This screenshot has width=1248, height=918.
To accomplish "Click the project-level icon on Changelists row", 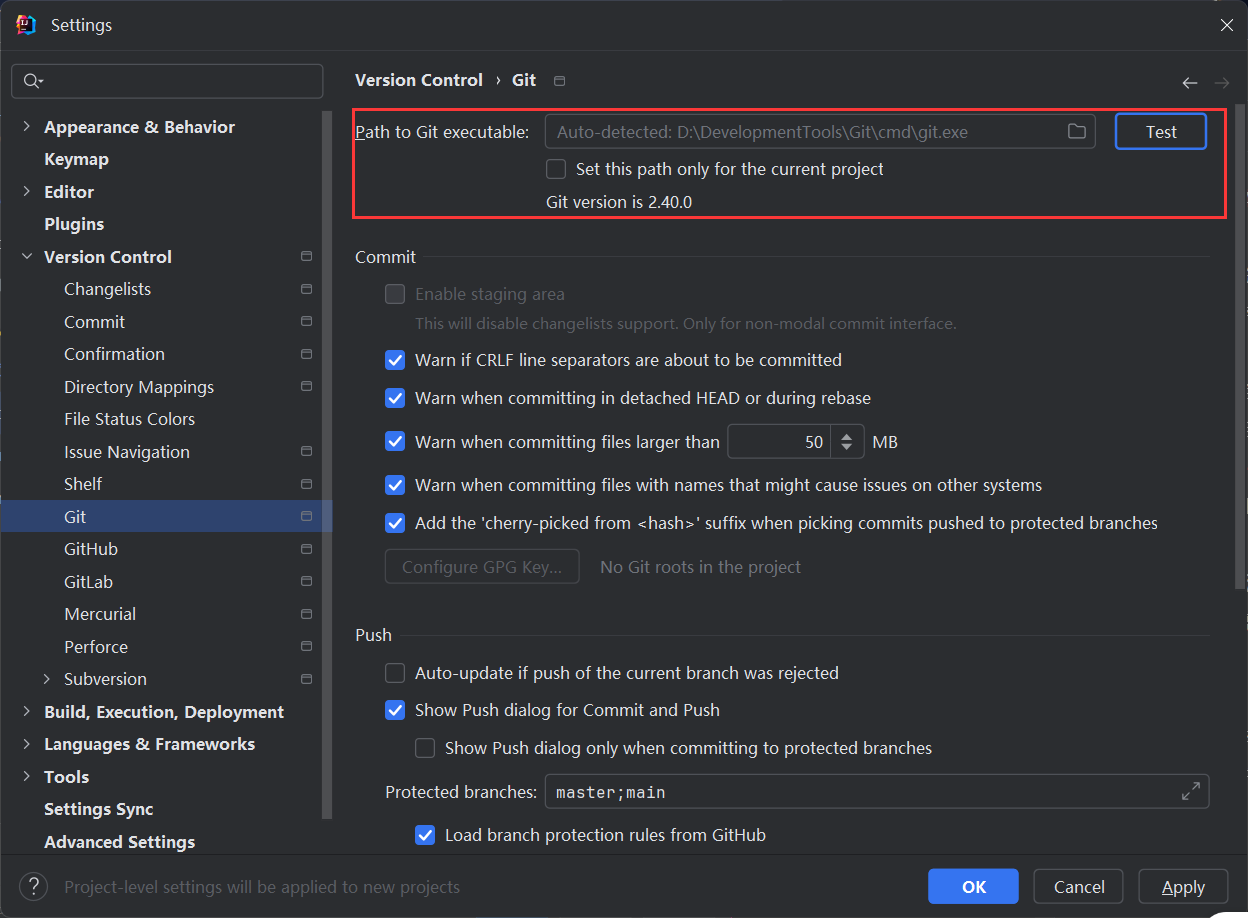I will 306,289.
